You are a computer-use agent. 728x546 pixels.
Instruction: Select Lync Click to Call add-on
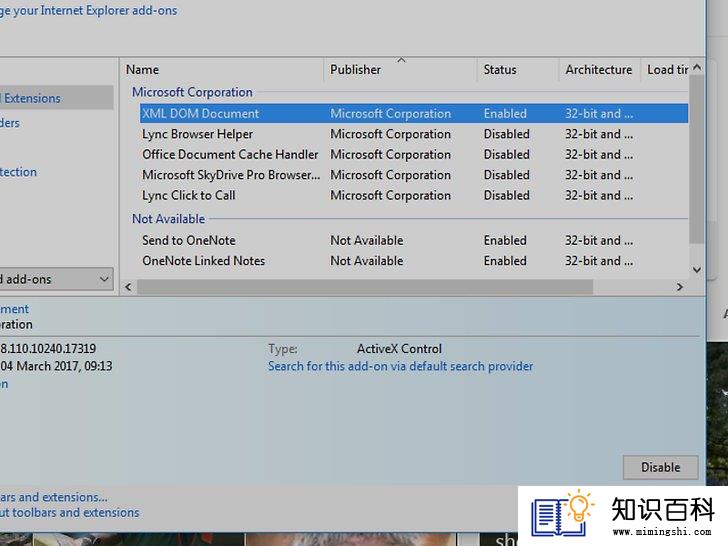414,195
